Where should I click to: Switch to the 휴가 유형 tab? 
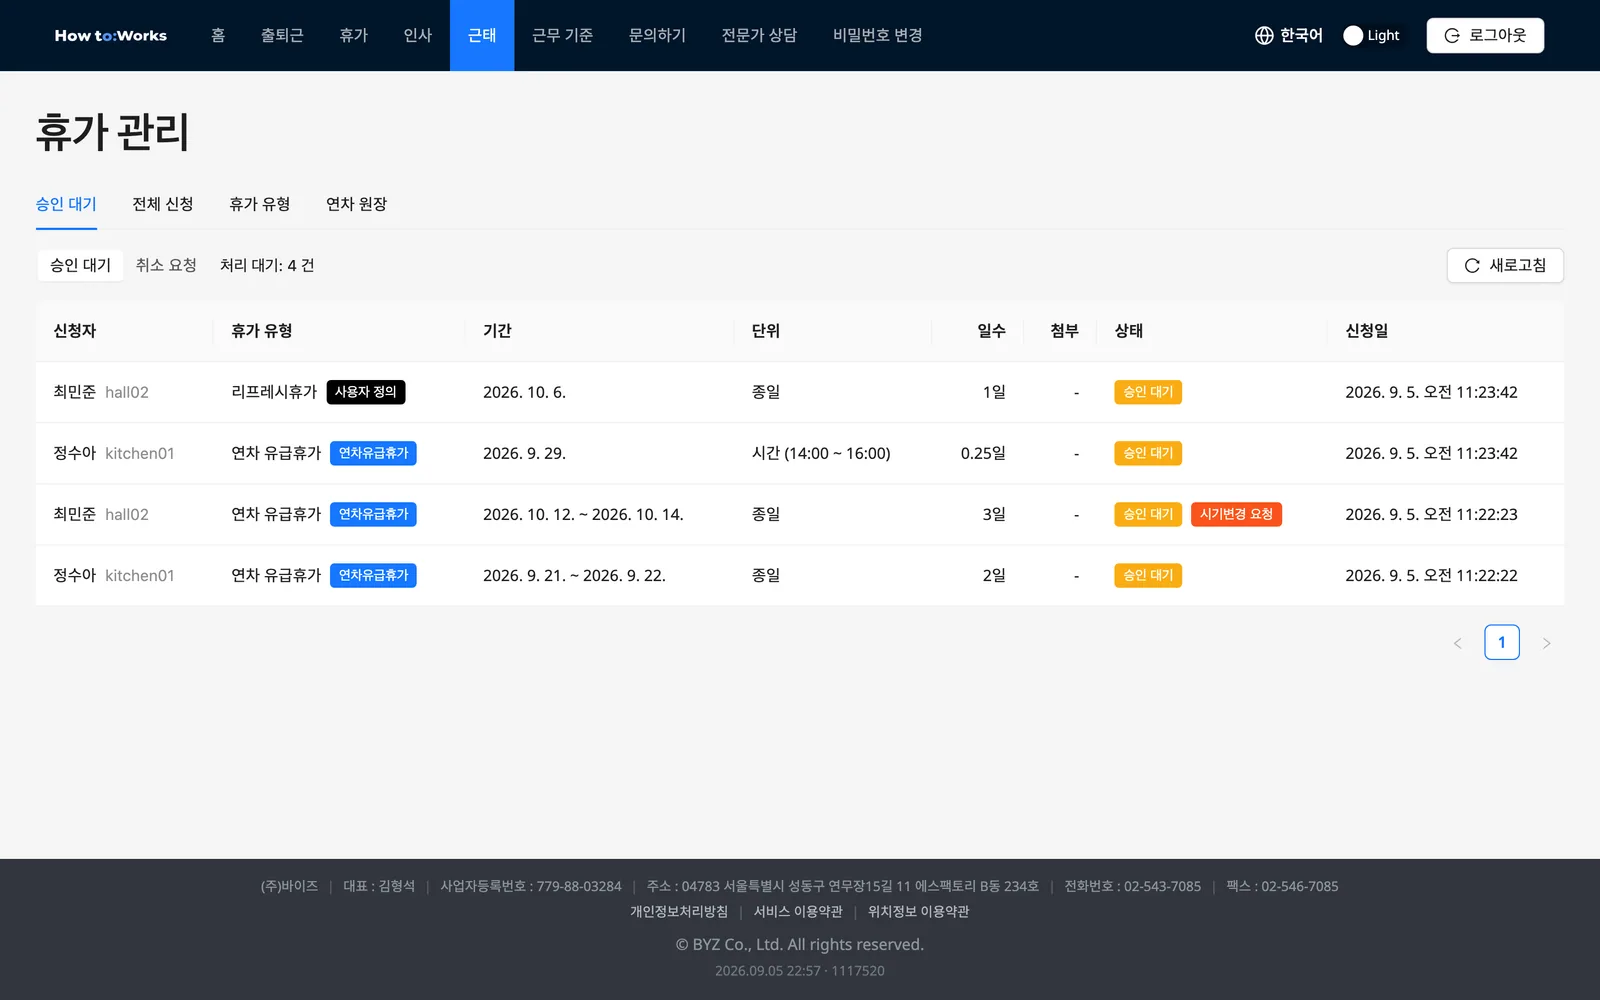tap(260, 204)
